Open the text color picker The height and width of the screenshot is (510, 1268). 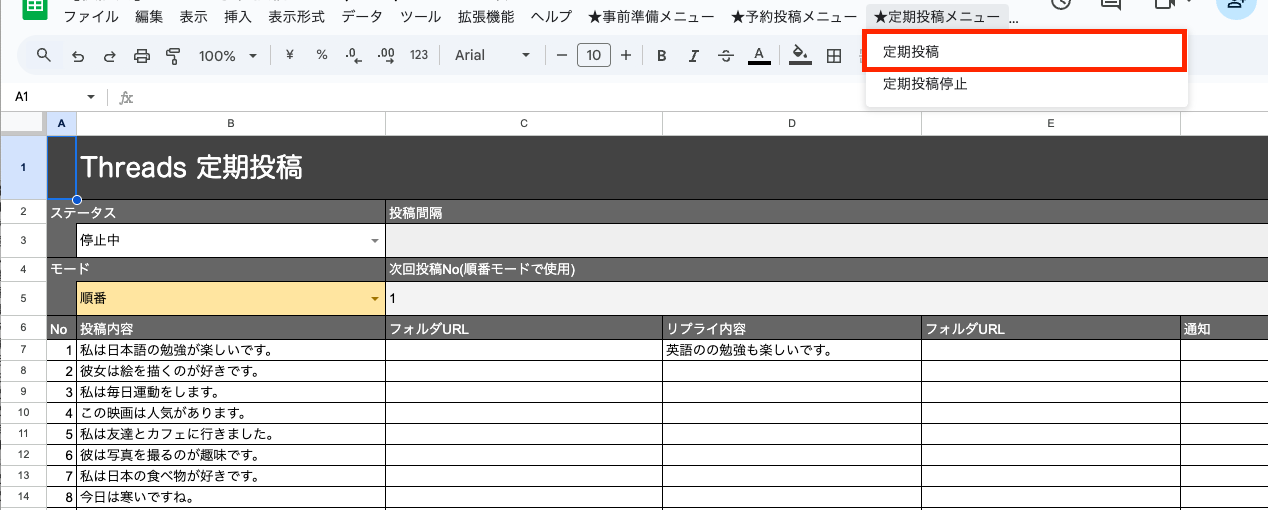click(x=759, y=56)
